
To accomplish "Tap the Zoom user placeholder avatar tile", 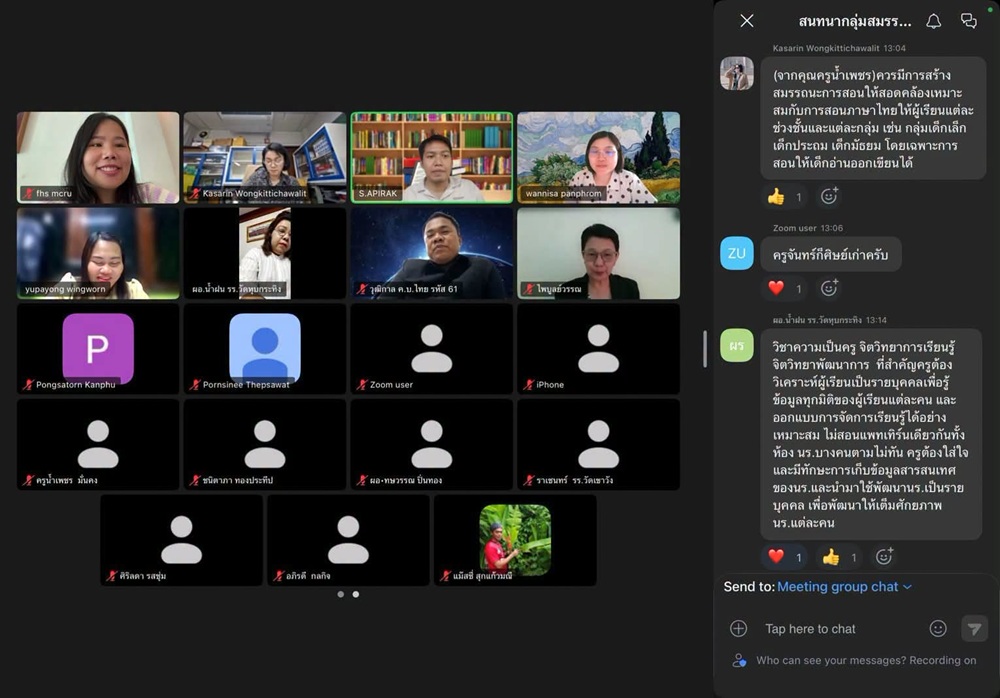I will pyautogui.click(x=432, y=349).
